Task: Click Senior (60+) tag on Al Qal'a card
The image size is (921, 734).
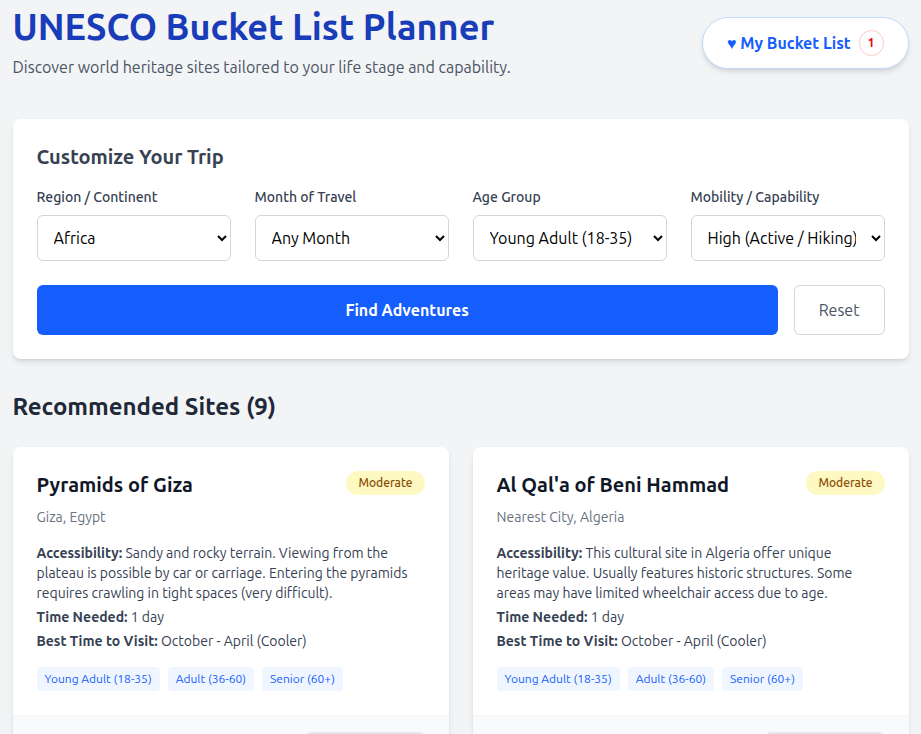Action: click(762, 679)
